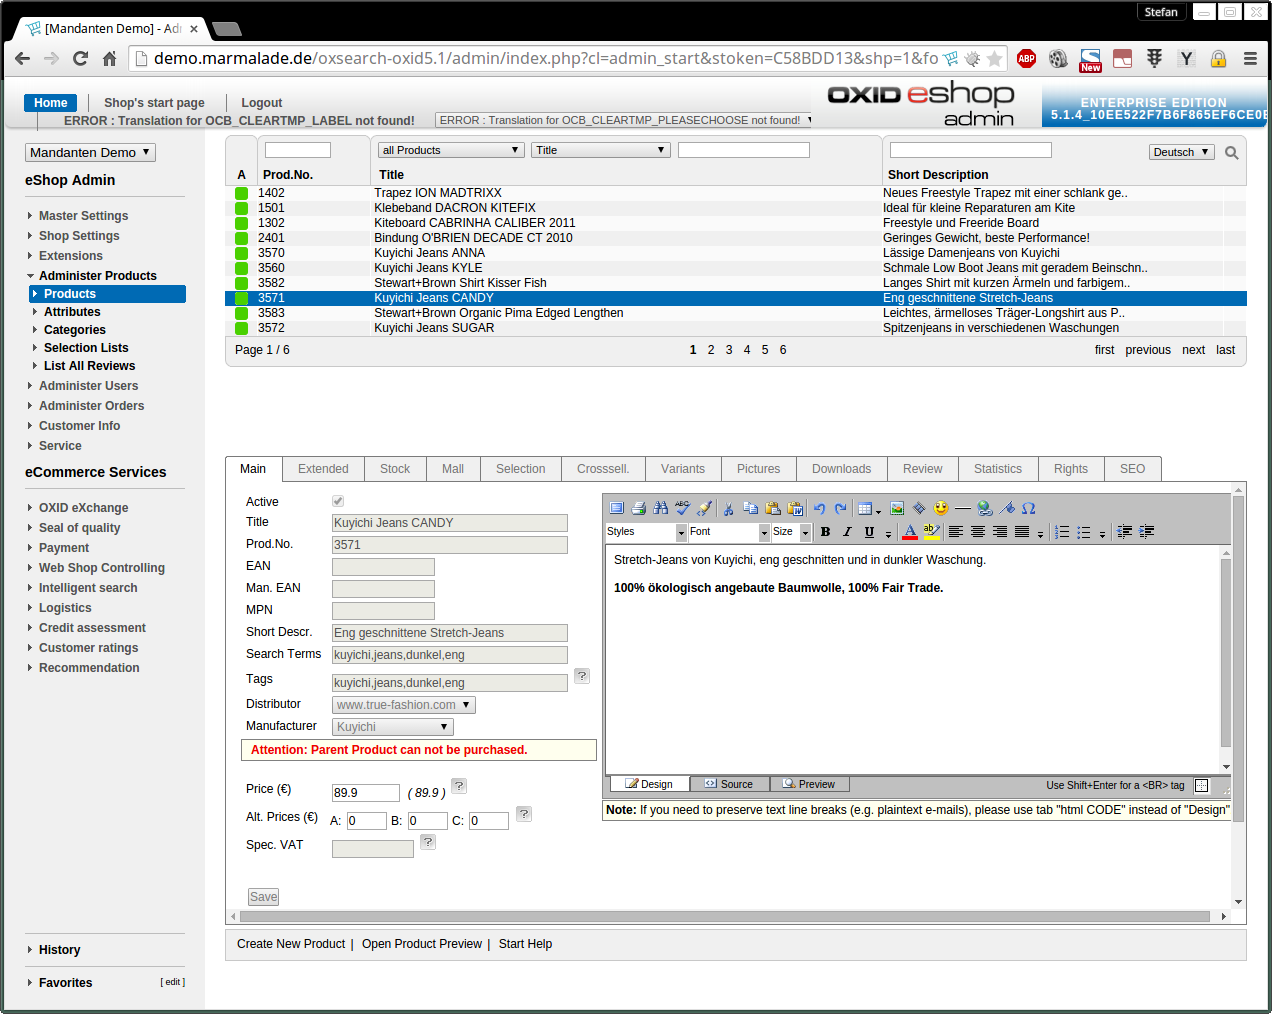The width and height of the screenshot is (1272, 1014).
Task: Undo the last edit in the editor
Action: click(x=819, y=508)
